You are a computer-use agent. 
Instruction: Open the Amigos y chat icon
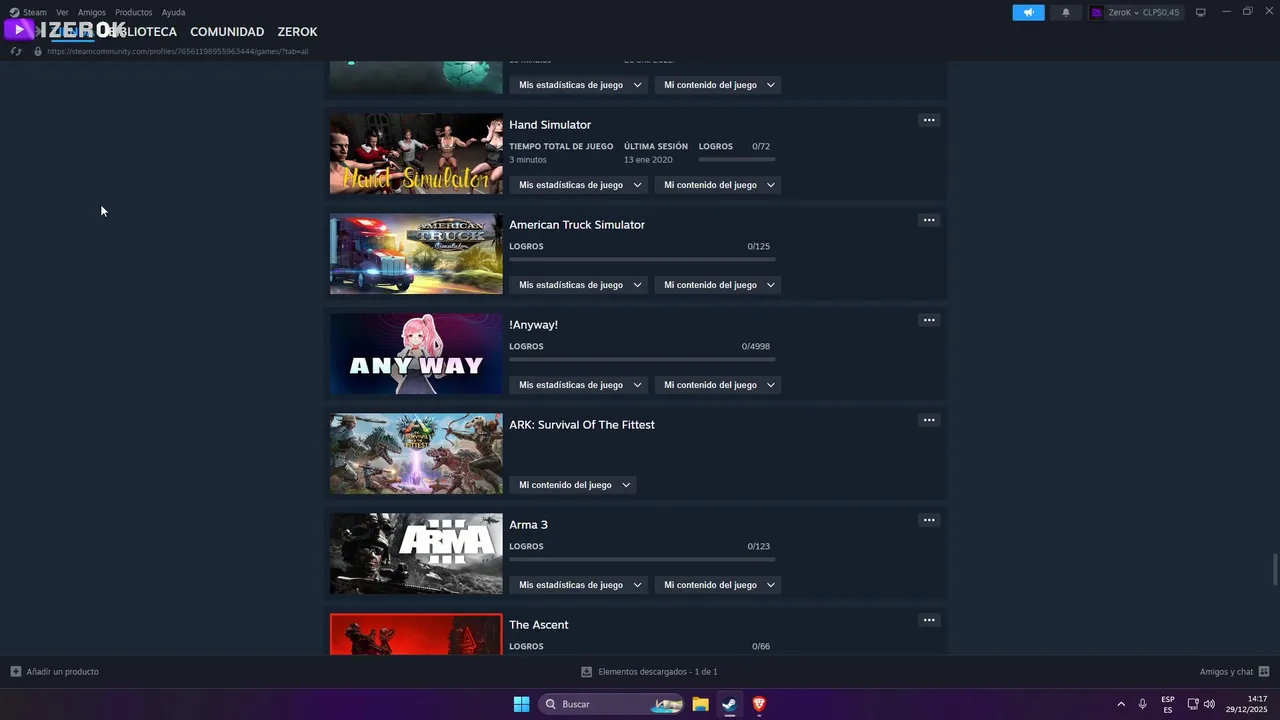1264,671
